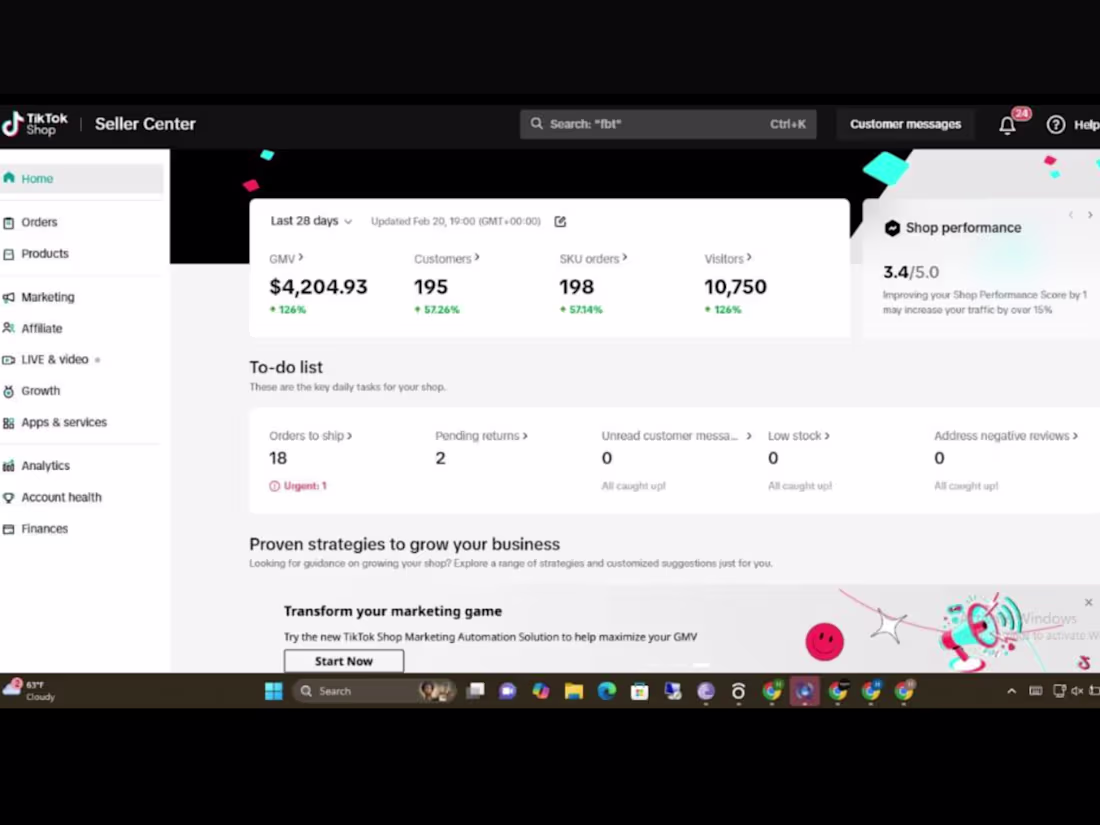Open the Marketing megaphone icon
1100x825 pixels.
9,296
